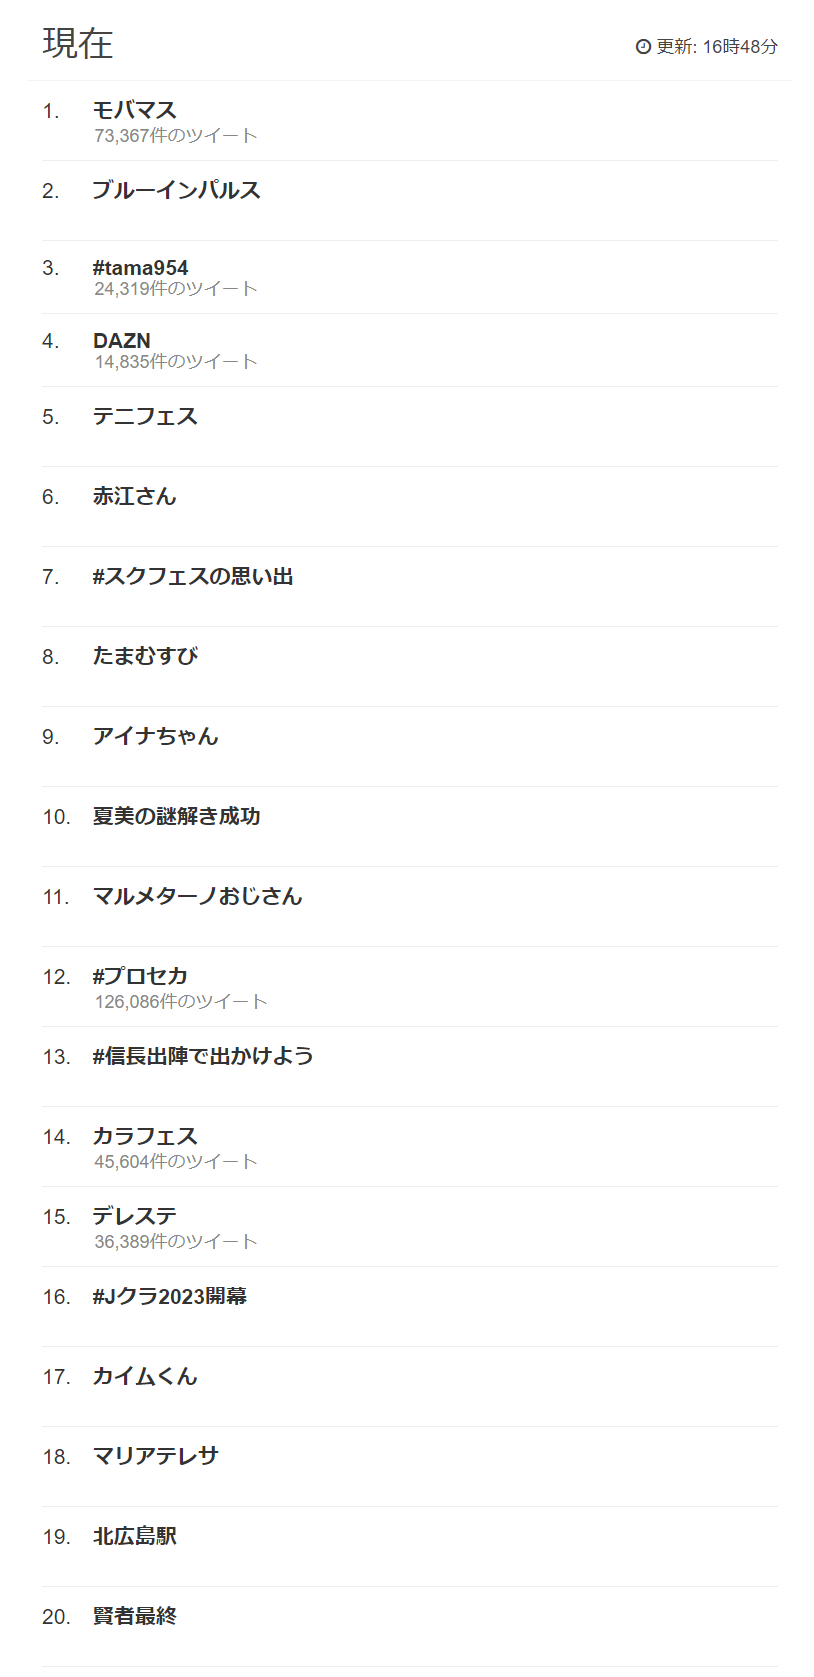Open the カイムくん trend
The height and width of the screenshot is (1677, 814).
coord(145,1376)
